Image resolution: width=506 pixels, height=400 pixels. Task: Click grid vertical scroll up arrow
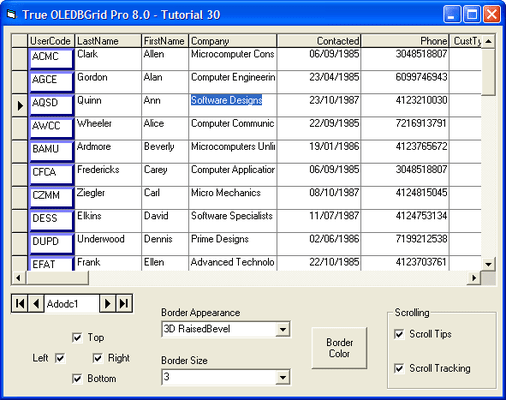click(488, 41)
